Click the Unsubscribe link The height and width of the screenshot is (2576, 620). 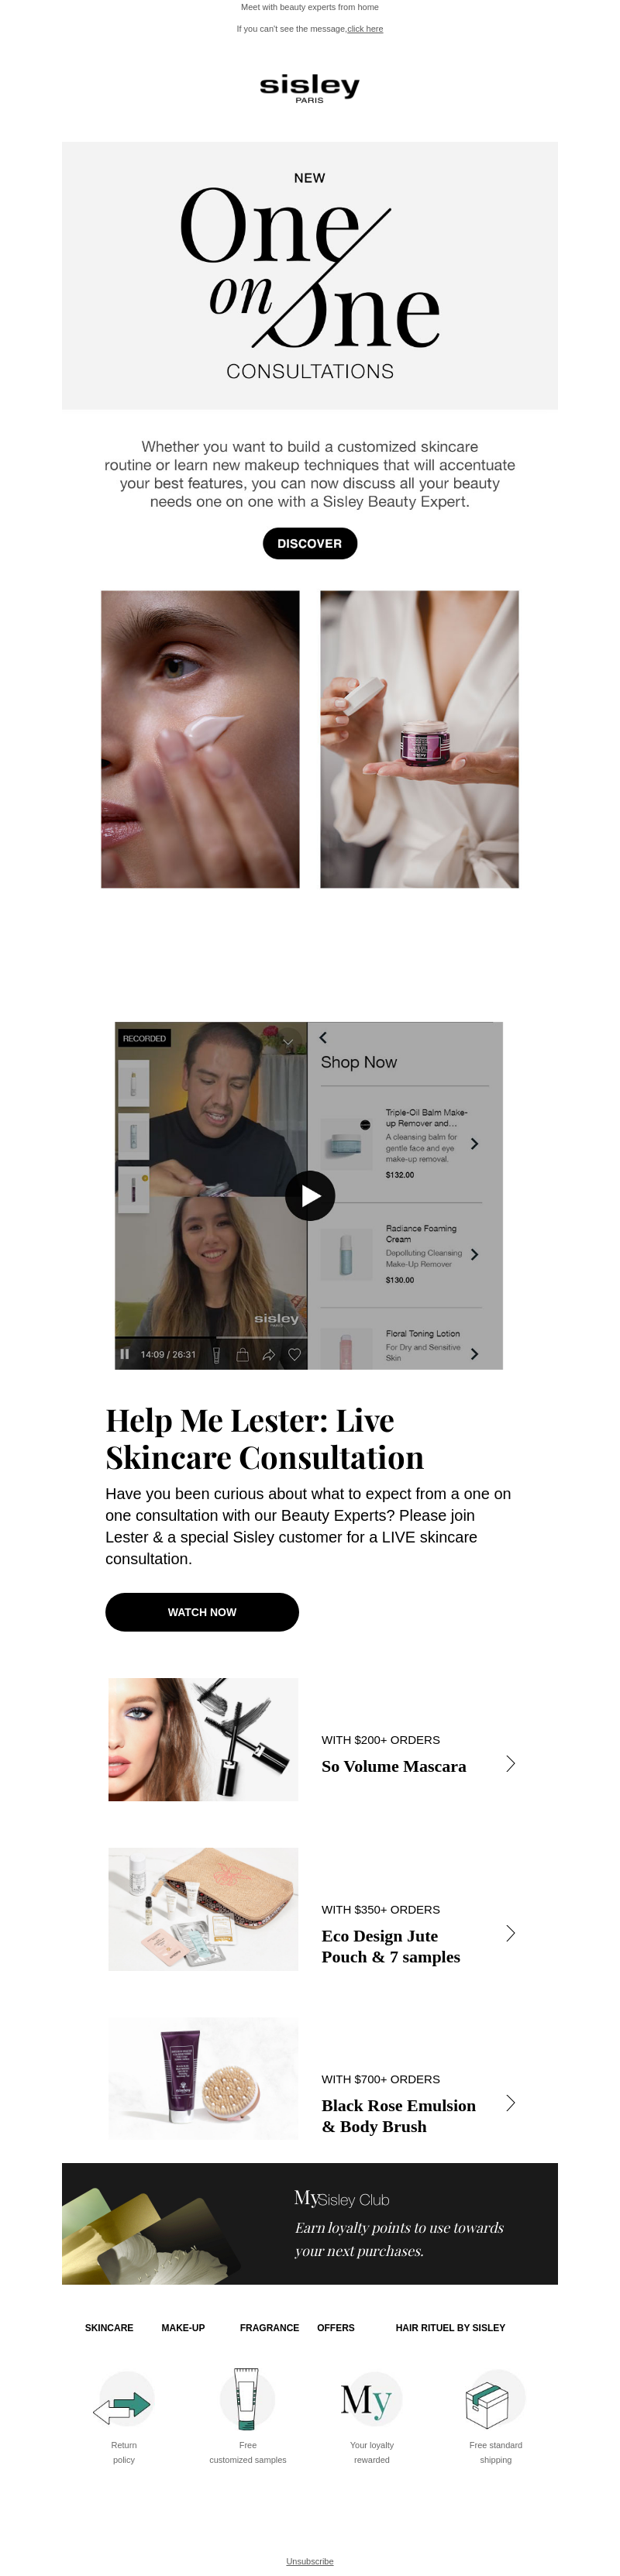click(x=310, y=2561)
